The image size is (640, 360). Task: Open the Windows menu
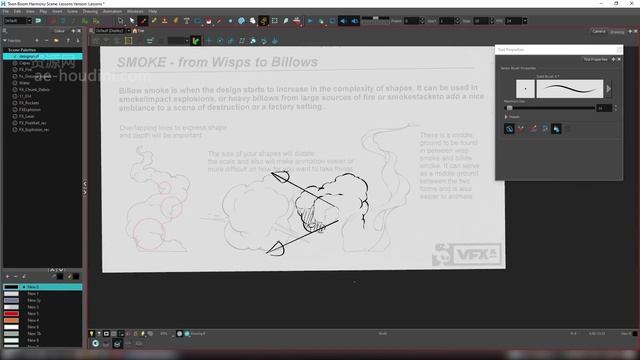pos(135,11)
